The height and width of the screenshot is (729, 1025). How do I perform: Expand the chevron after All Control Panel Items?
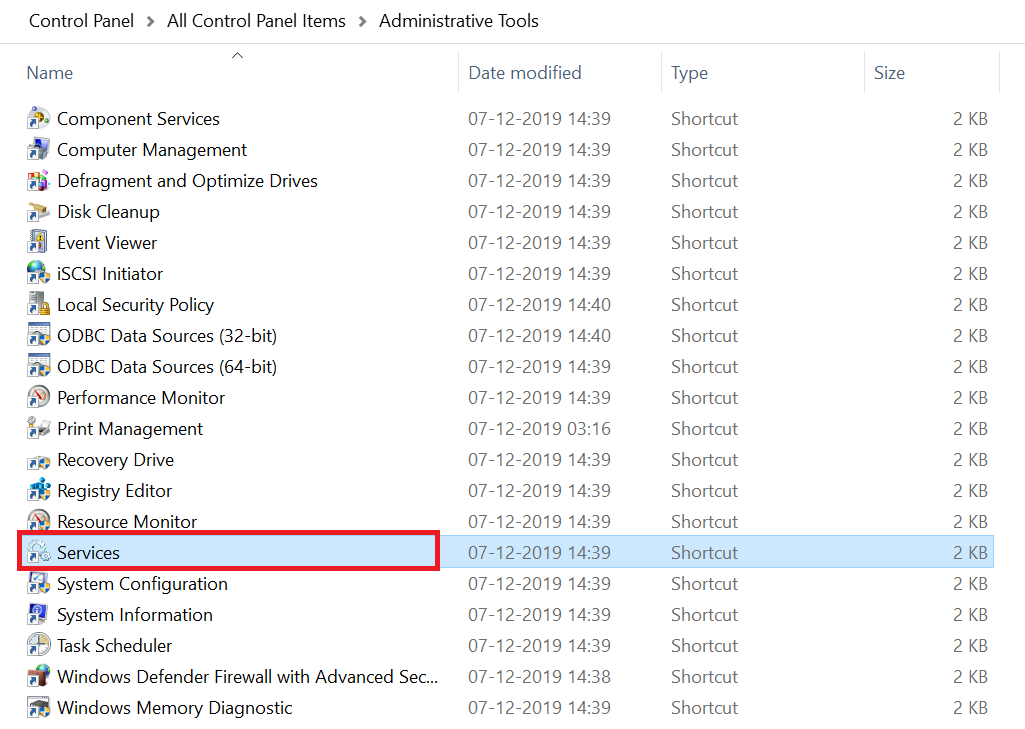pyautogui.click(x=363, y=22)
